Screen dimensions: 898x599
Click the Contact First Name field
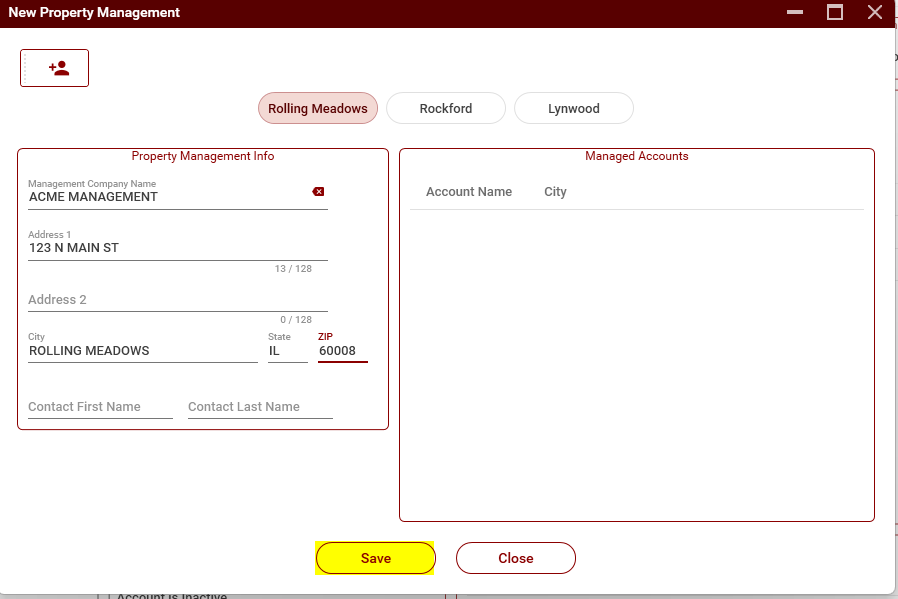100,407
